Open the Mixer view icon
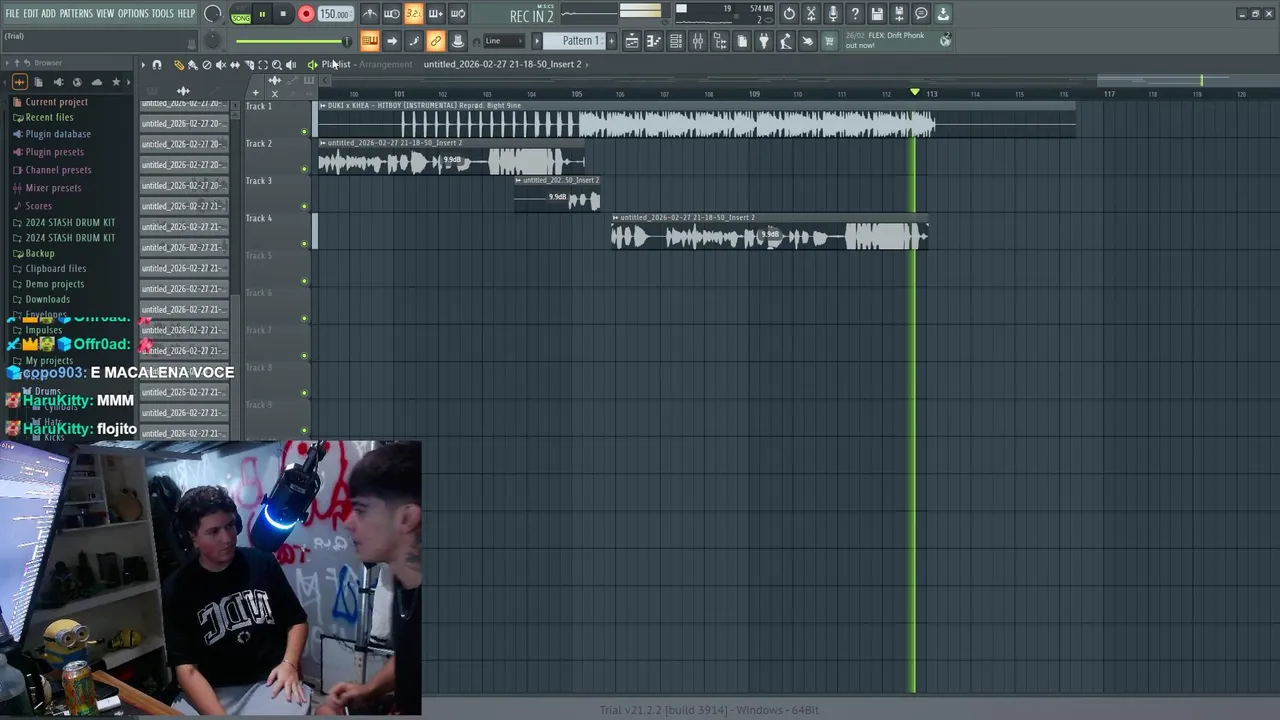This screenshot has width=1280, height=720. point(698,41)
